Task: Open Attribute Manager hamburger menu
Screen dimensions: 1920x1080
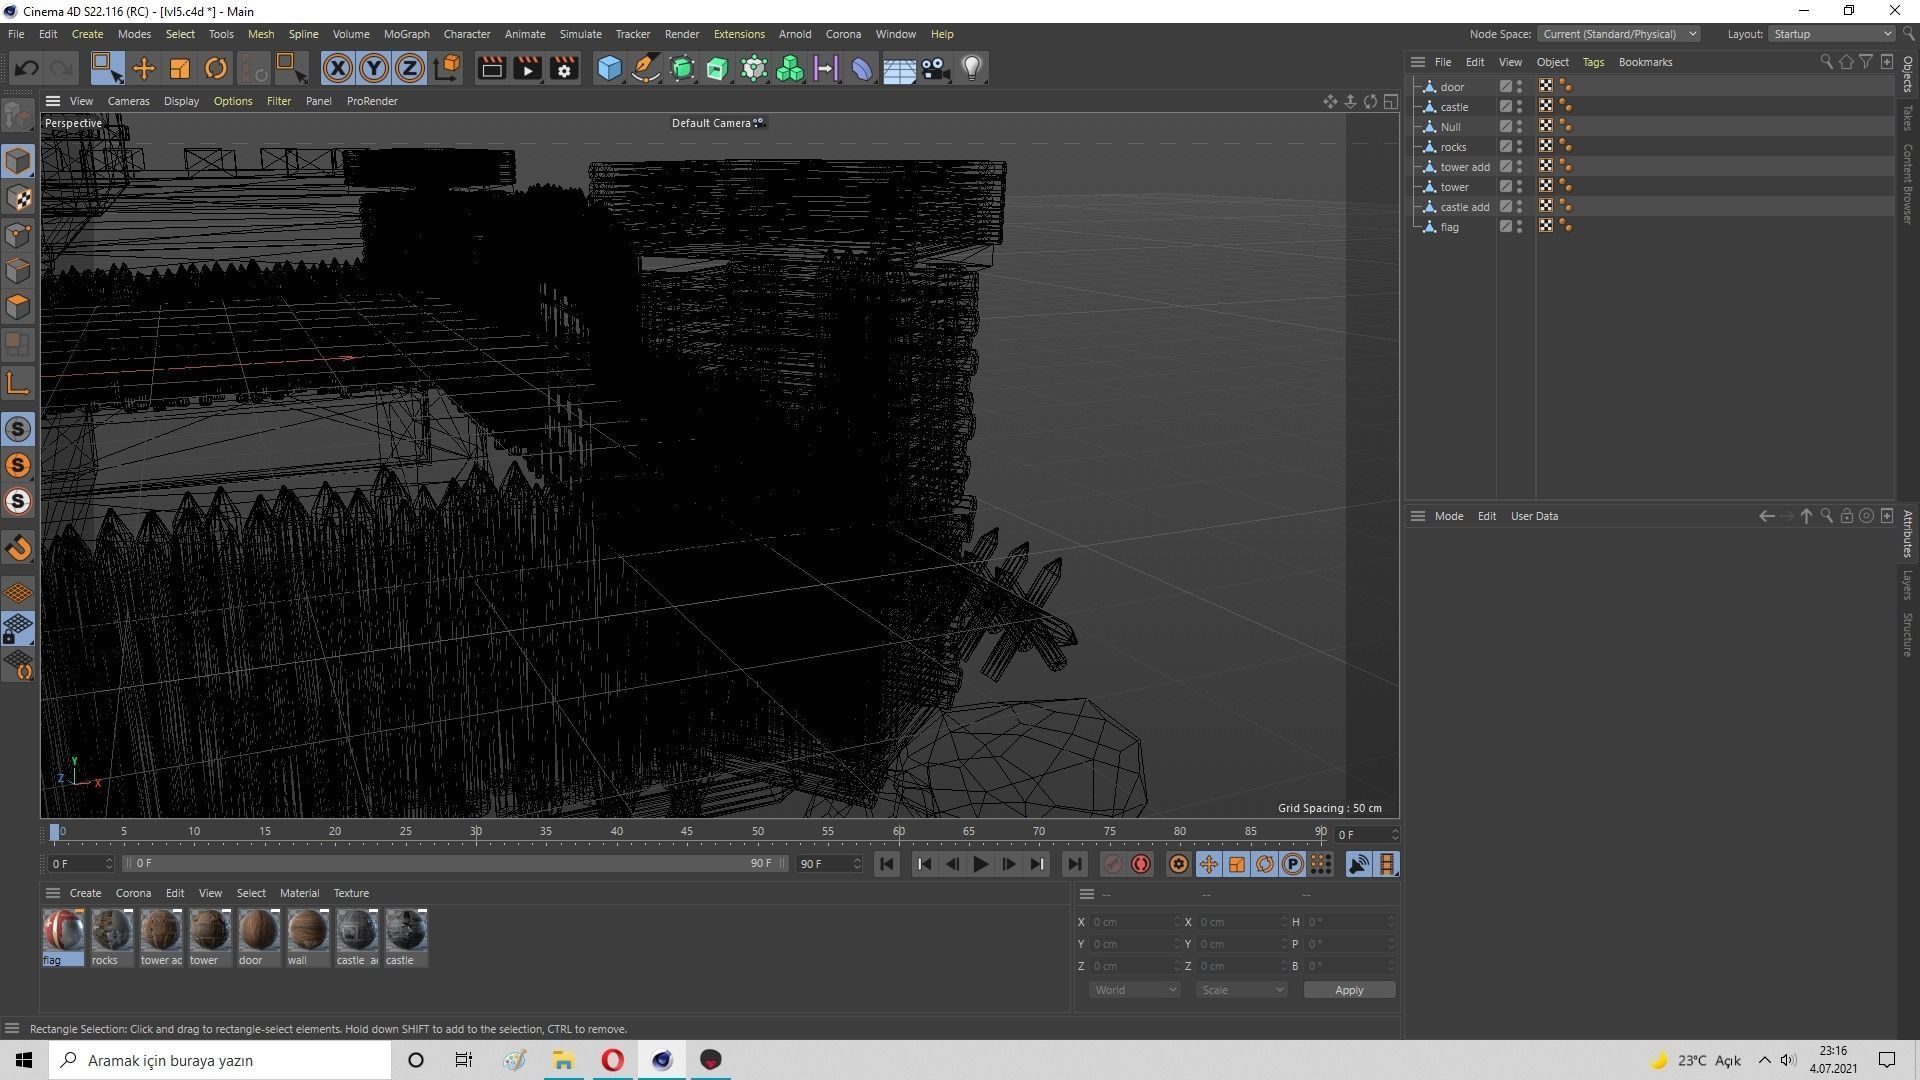Action: pyautogui.click(x=1417, y=517)
